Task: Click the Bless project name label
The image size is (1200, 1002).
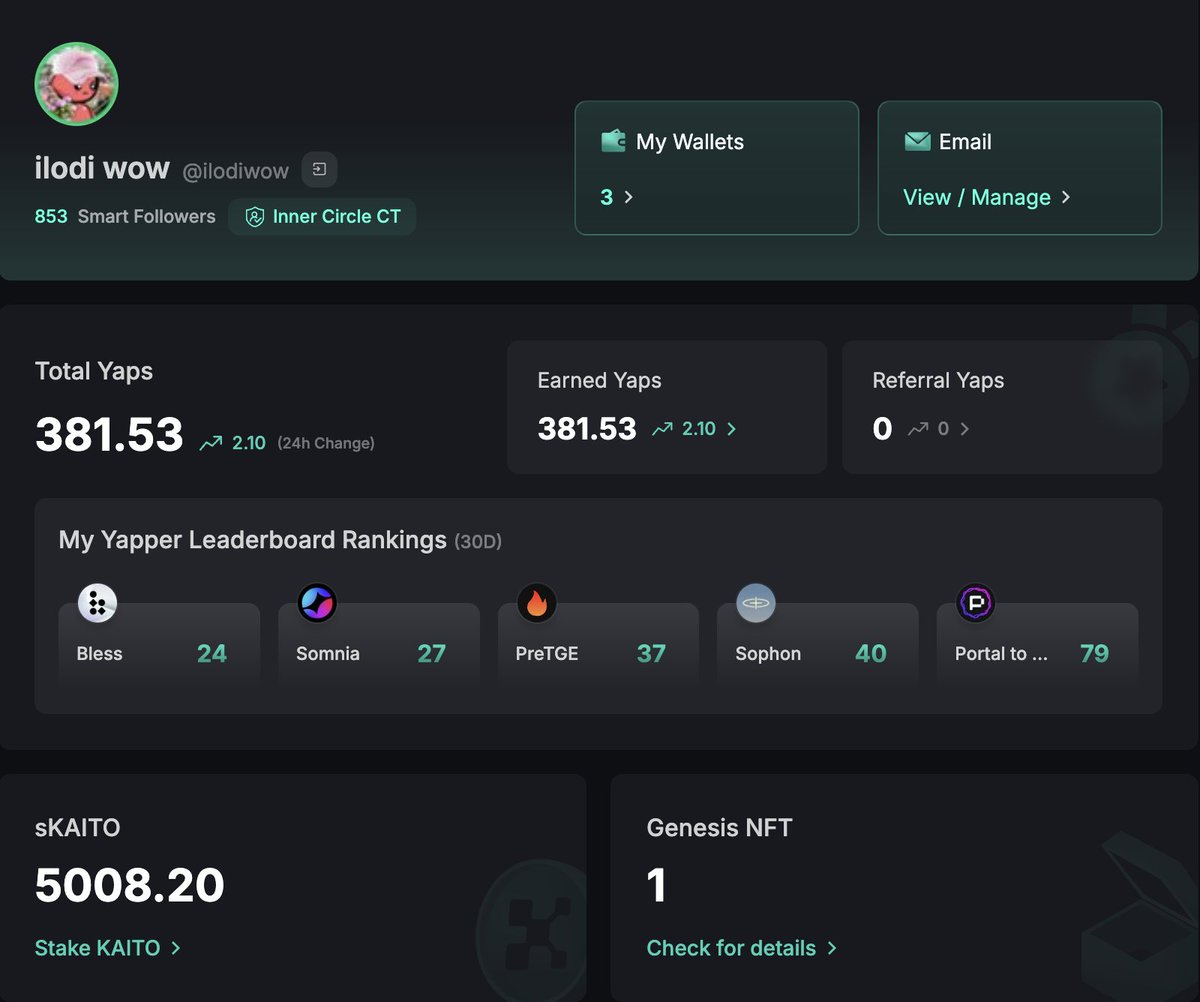Action: pos(99,654)
